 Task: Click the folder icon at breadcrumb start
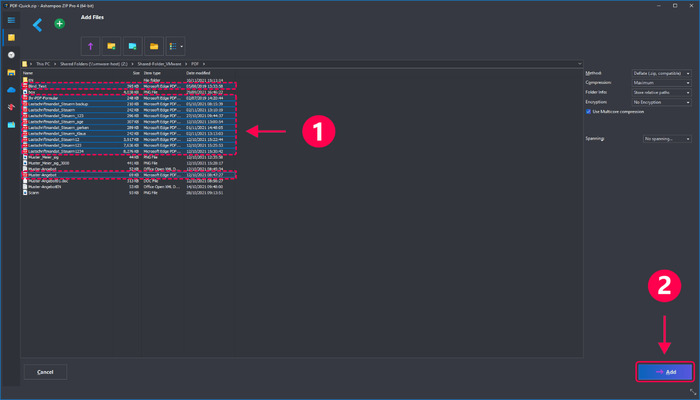pos(25,64)
